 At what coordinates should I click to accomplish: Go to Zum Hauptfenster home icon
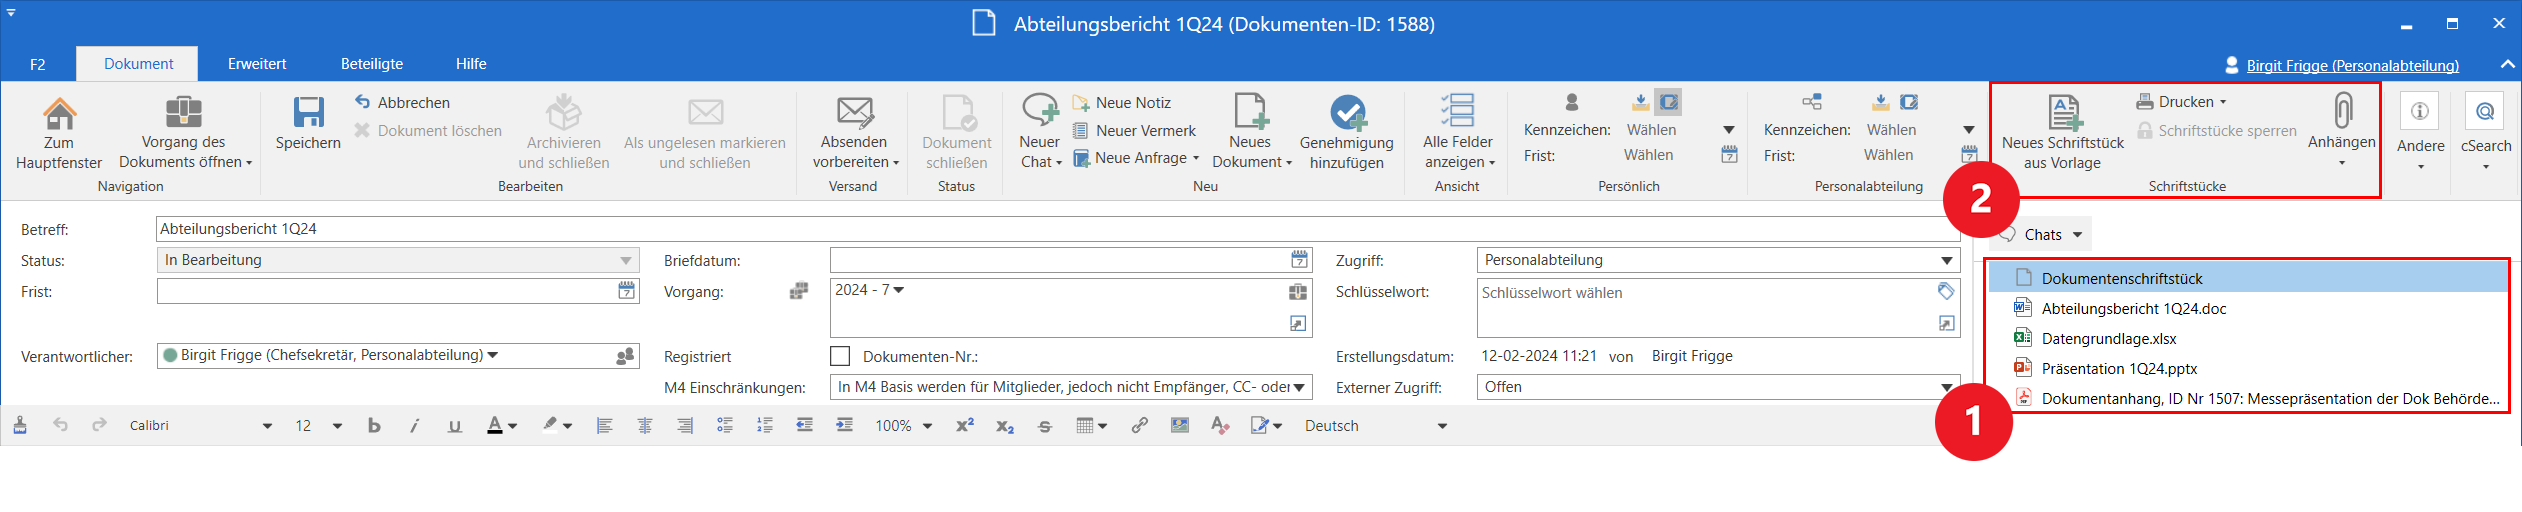(x=59, y=114)
